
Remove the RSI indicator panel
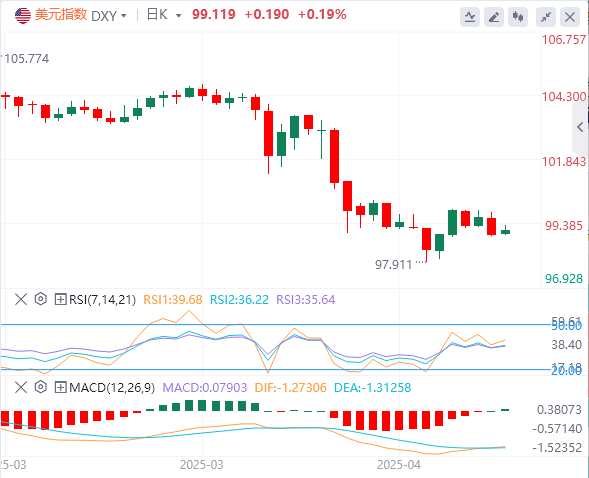coord(21,299)
